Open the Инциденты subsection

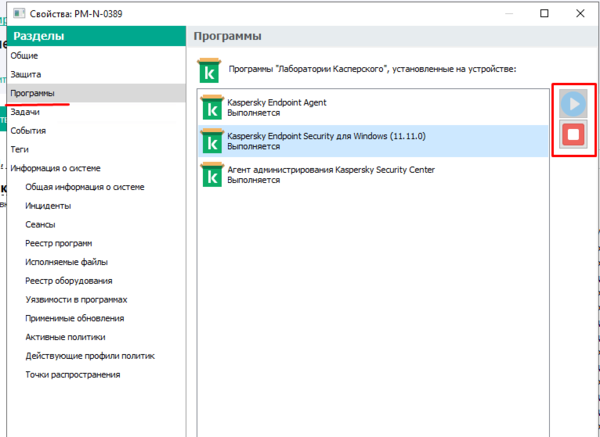[48, 206]
